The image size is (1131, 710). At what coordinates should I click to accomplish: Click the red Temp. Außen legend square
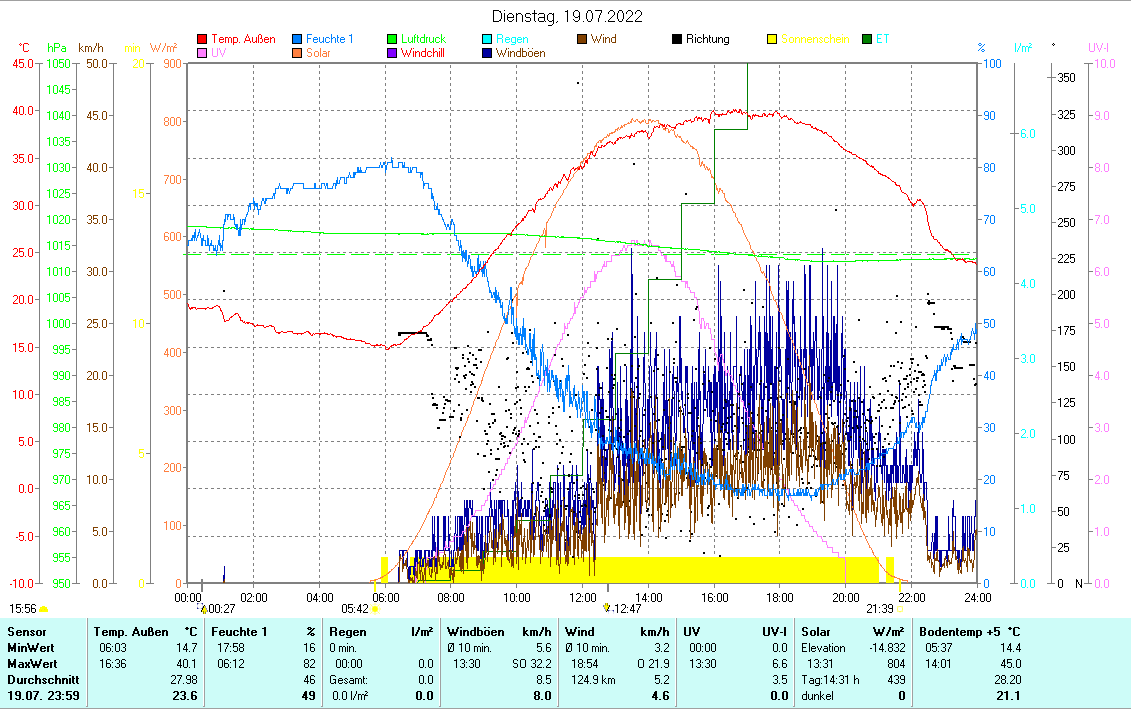(203, 40)
